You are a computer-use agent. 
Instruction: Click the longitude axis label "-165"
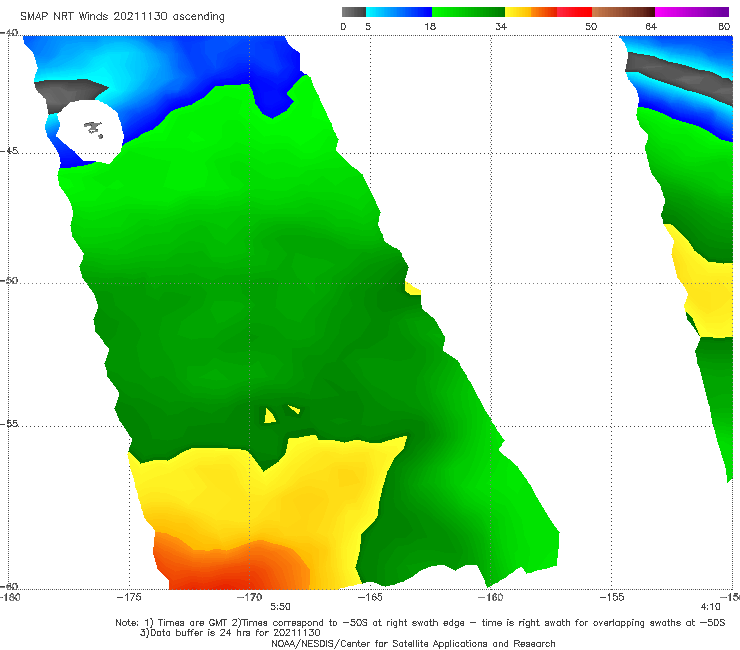click(370, 597)
